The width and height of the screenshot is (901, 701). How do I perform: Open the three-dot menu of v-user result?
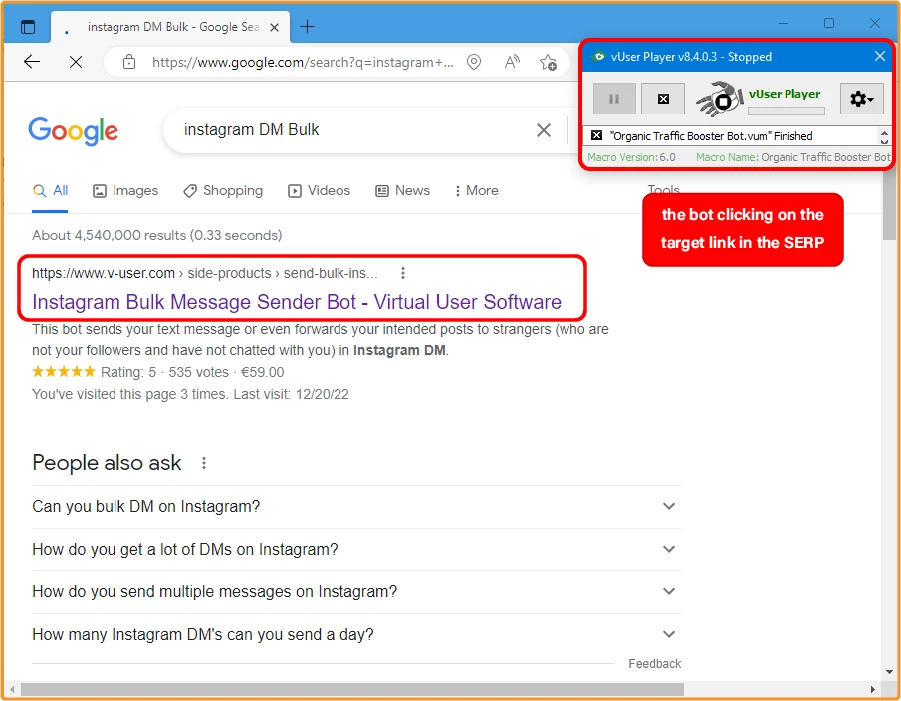(x=403, y=273)
